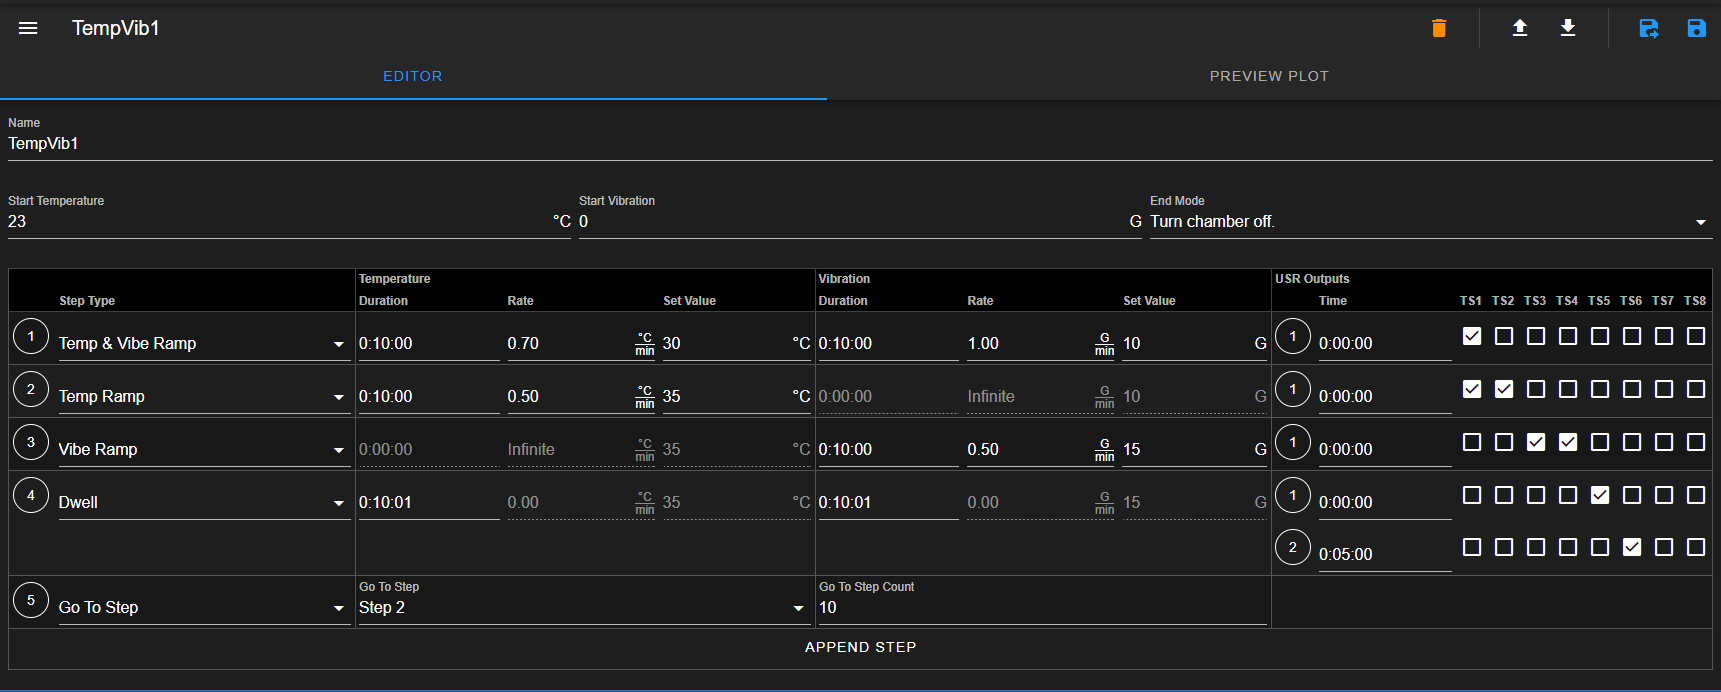Screen dimensions: 1721x692
Task: Click USR output circle 1 in Temp & Vibe Ramp row
Action: coord(1293,336)
